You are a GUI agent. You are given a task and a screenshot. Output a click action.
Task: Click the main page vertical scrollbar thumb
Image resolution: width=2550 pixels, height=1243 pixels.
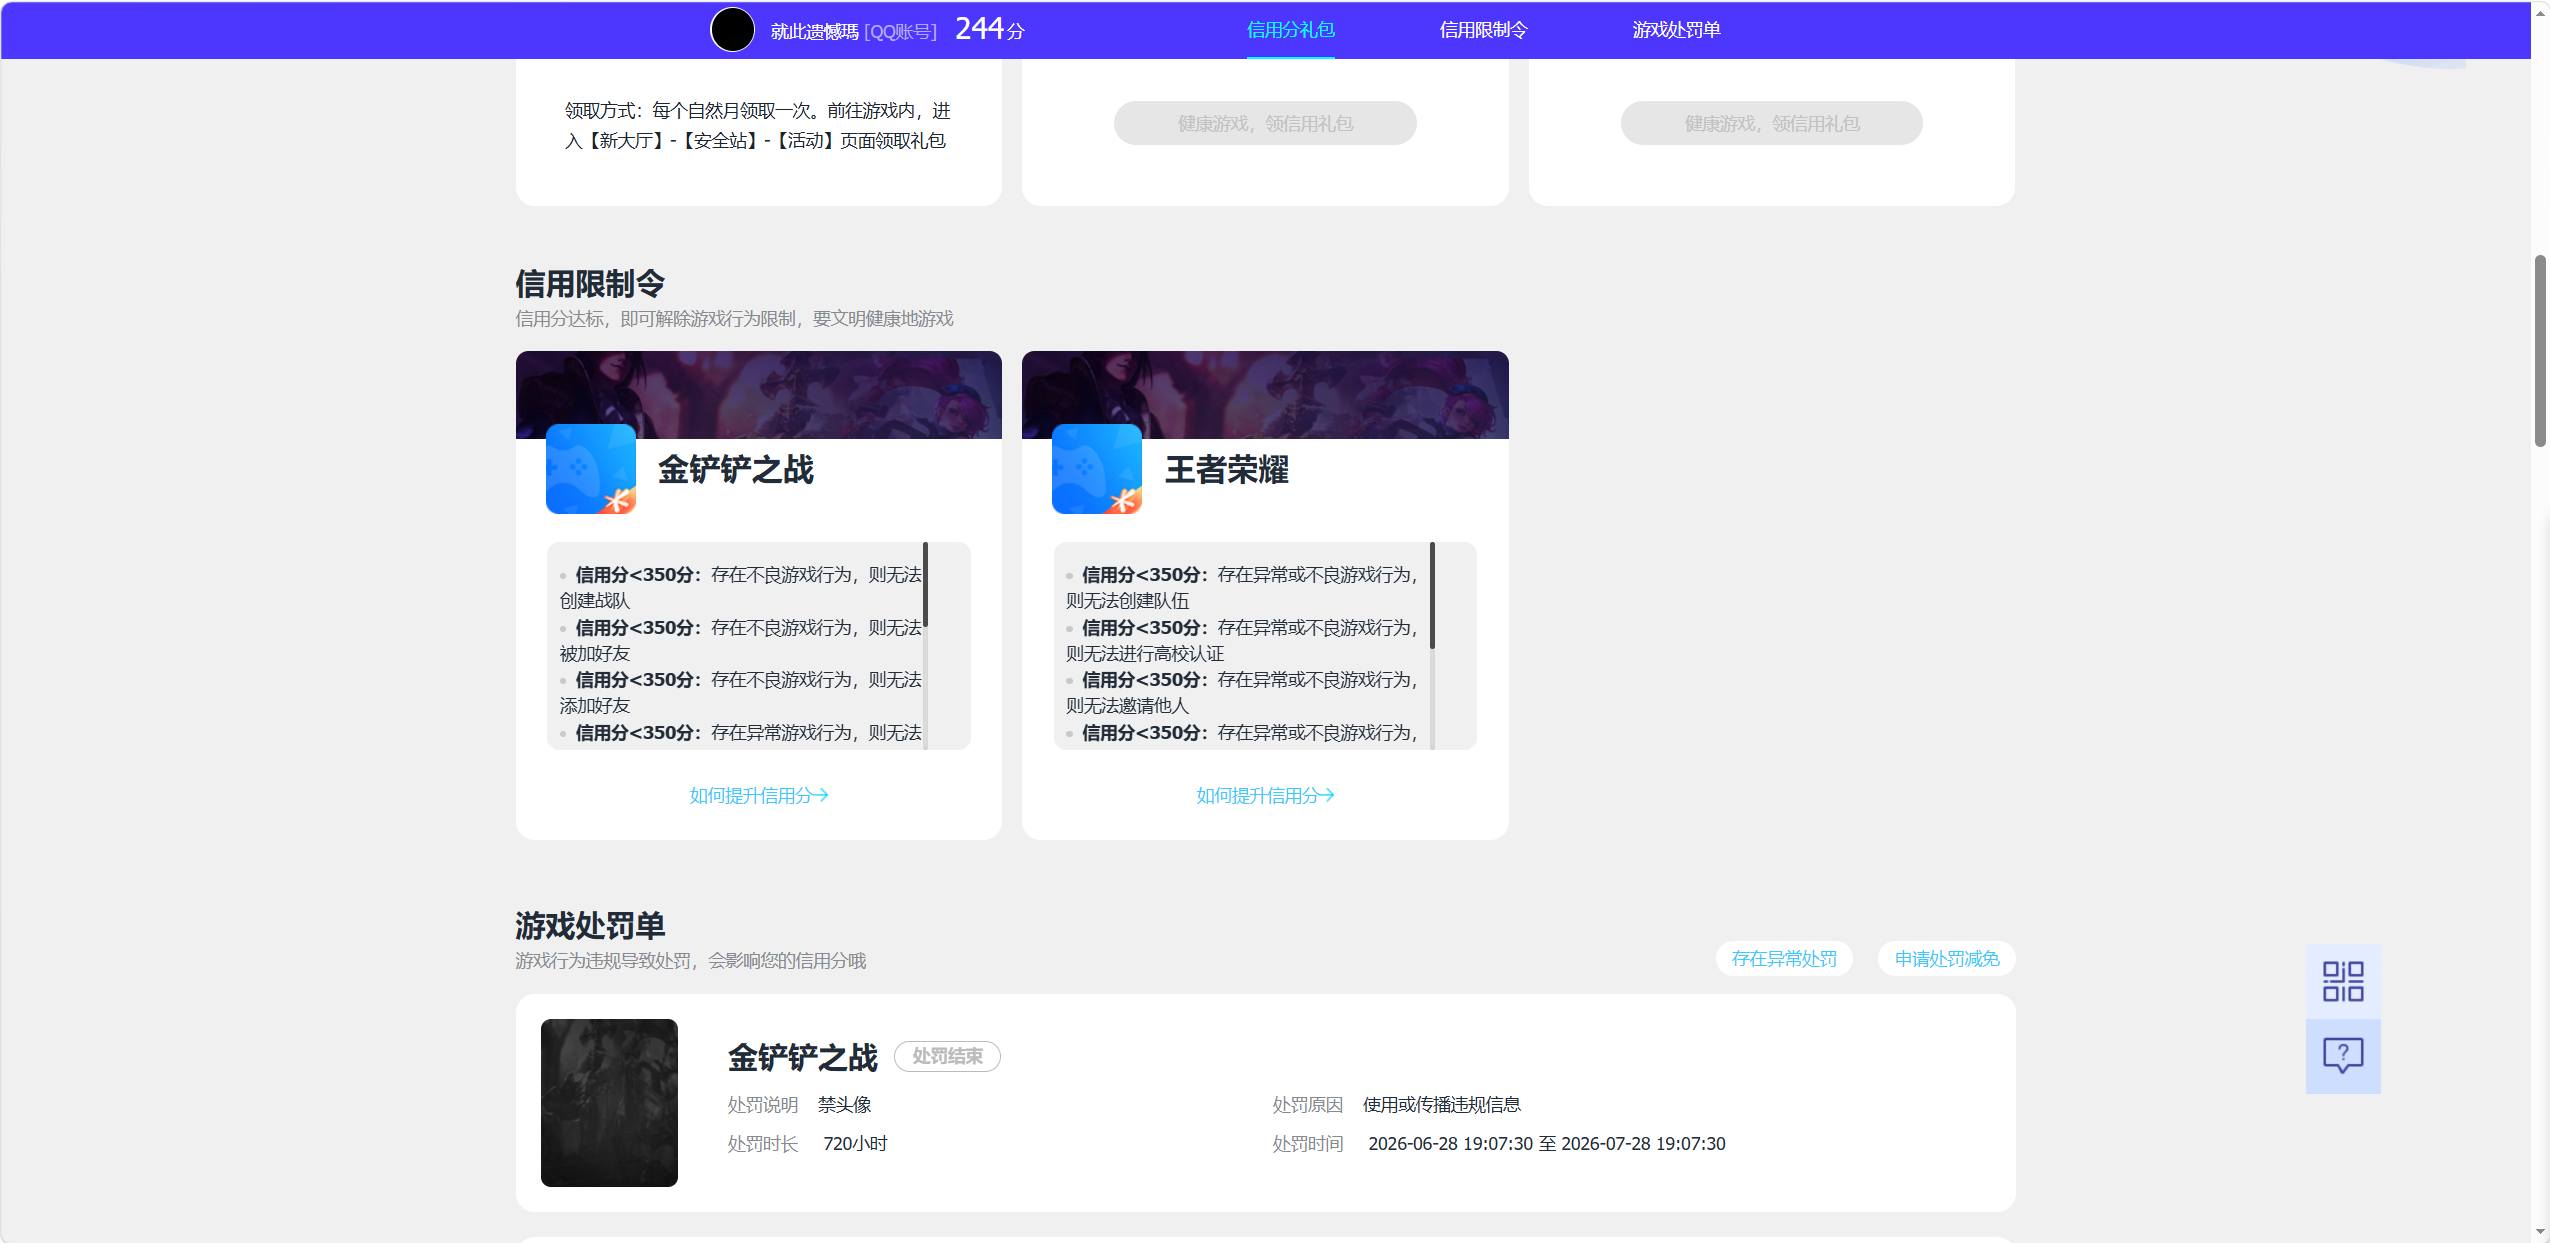2540,350
